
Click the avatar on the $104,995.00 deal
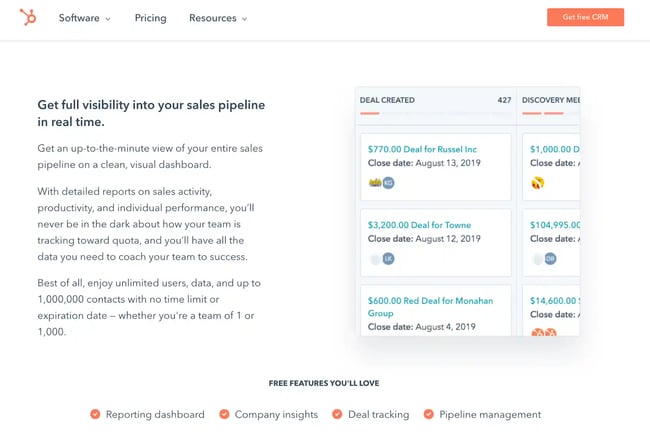(x=550, y=259)
